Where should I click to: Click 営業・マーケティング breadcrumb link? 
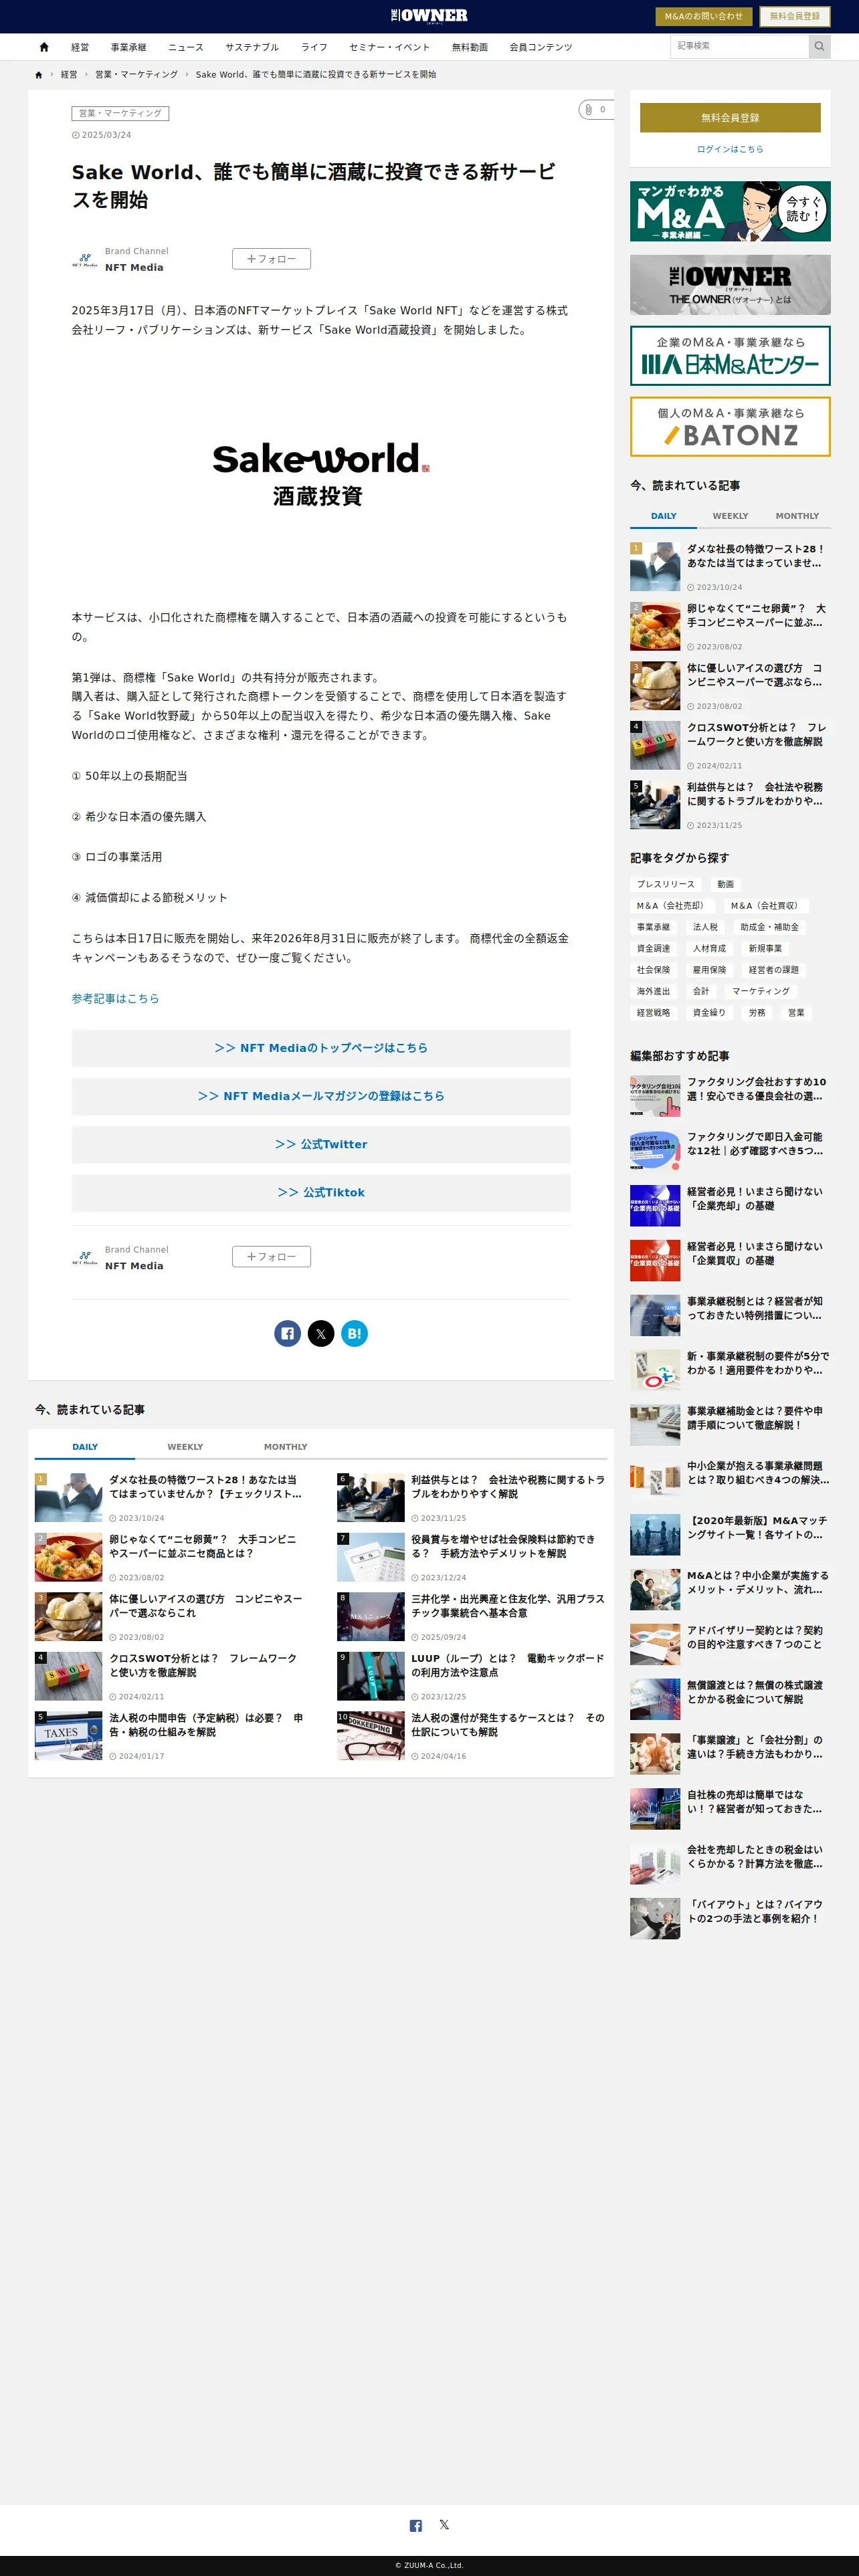pos(136,75)
